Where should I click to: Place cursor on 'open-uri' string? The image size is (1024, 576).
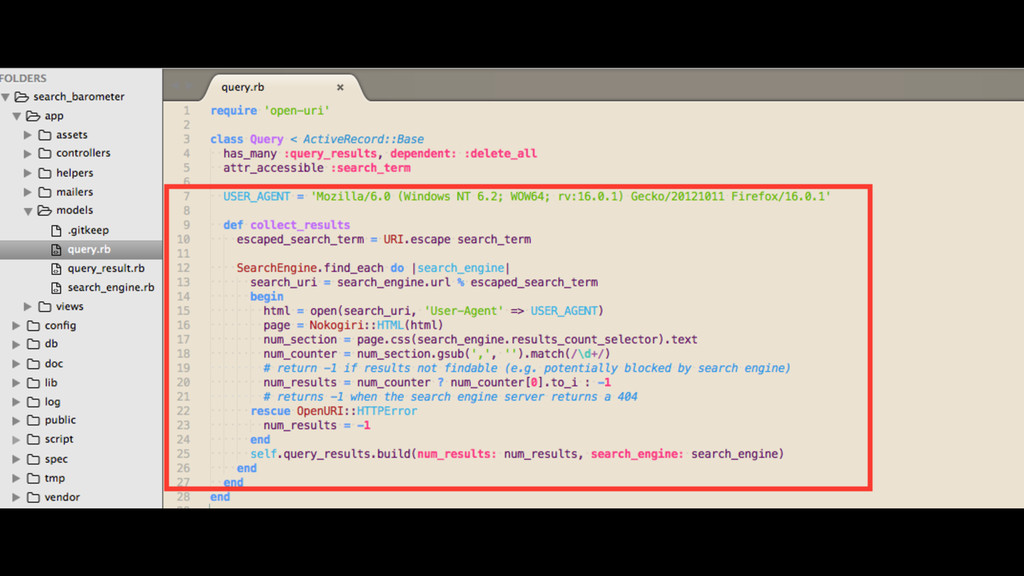click(296, 111)
